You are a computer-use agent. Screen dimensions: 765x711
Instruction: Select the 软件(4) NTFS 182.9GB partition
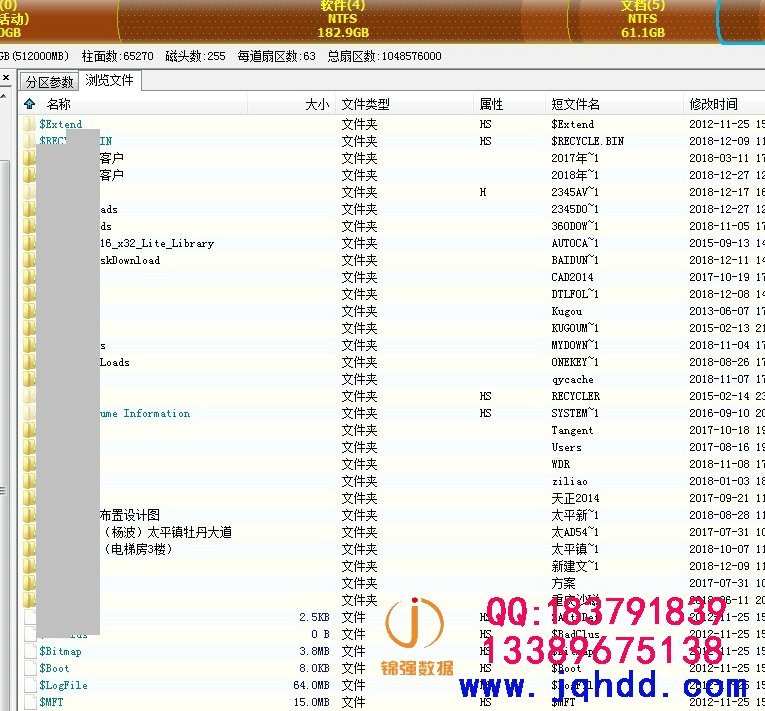coord(343,20)
